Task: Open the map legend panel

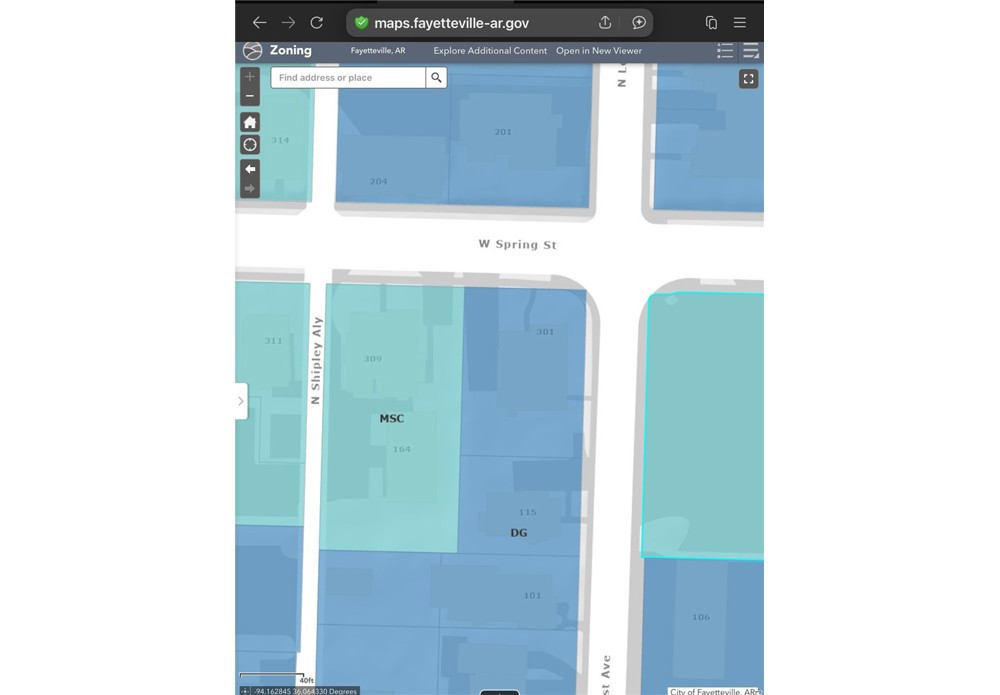Action: coord(725,51)
